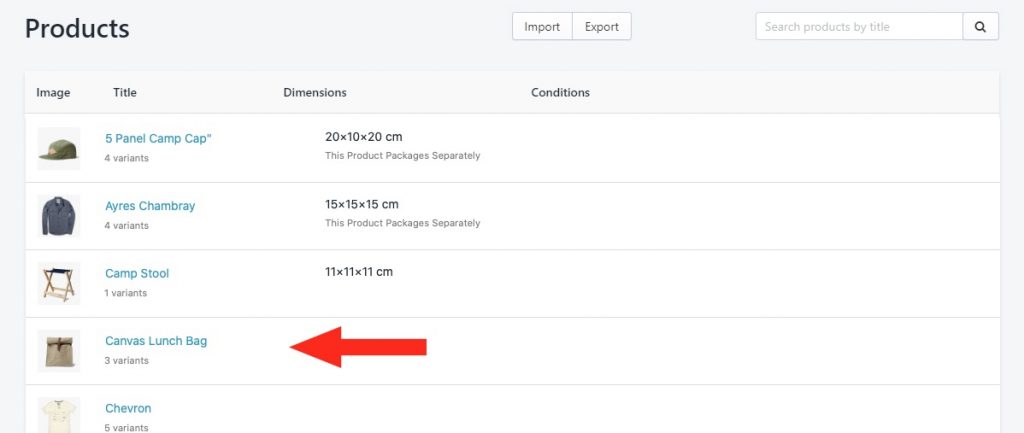The width and height of the screenshot is (1024, 433).
Task: Open the Ayres Chambray product link
Action: [150, 206]
